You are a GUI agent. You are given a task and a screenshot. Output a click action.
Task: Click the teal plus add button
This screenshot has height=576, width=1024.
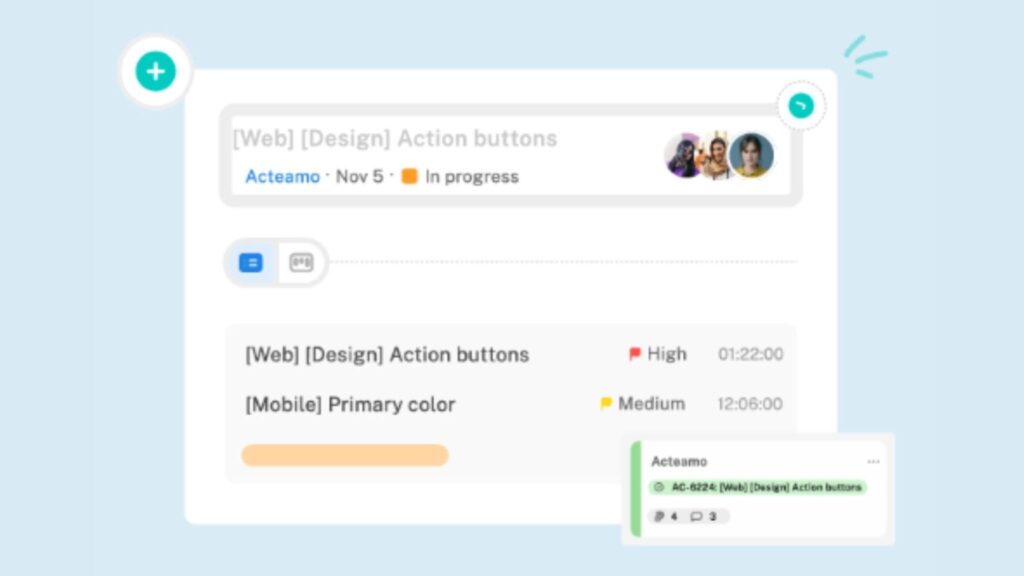coord(155,71)
